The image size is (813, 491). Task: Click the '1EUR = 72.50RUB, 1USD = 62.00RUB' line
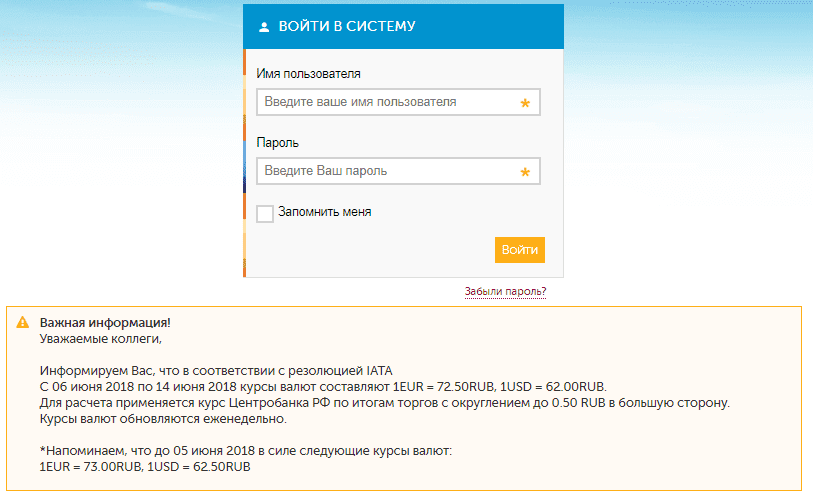(323, 387)
